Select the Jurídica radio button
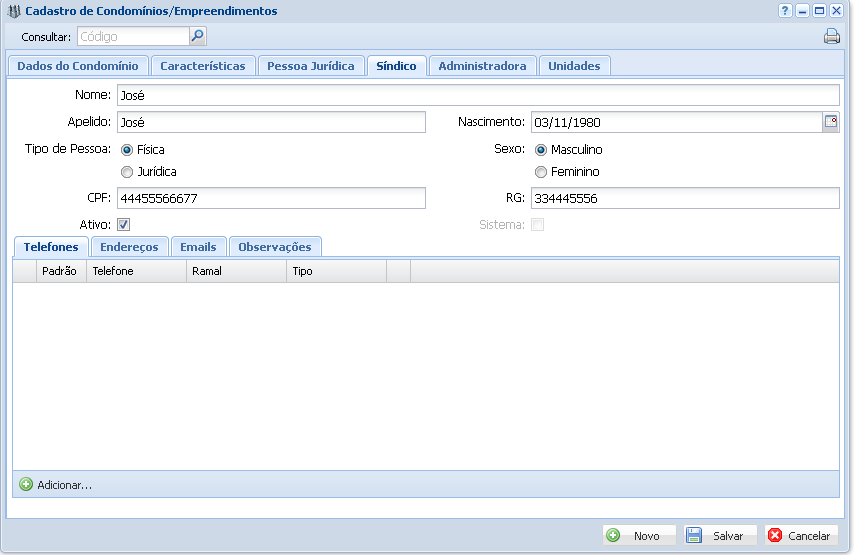 click(127, 172)
